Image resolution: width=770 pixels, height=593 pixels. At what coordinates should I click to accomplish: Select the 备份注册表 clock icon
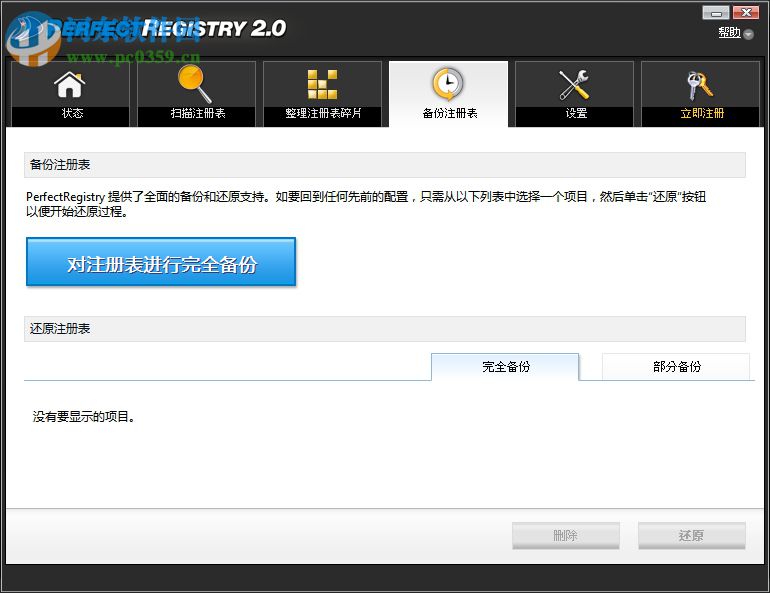(447, 84)
